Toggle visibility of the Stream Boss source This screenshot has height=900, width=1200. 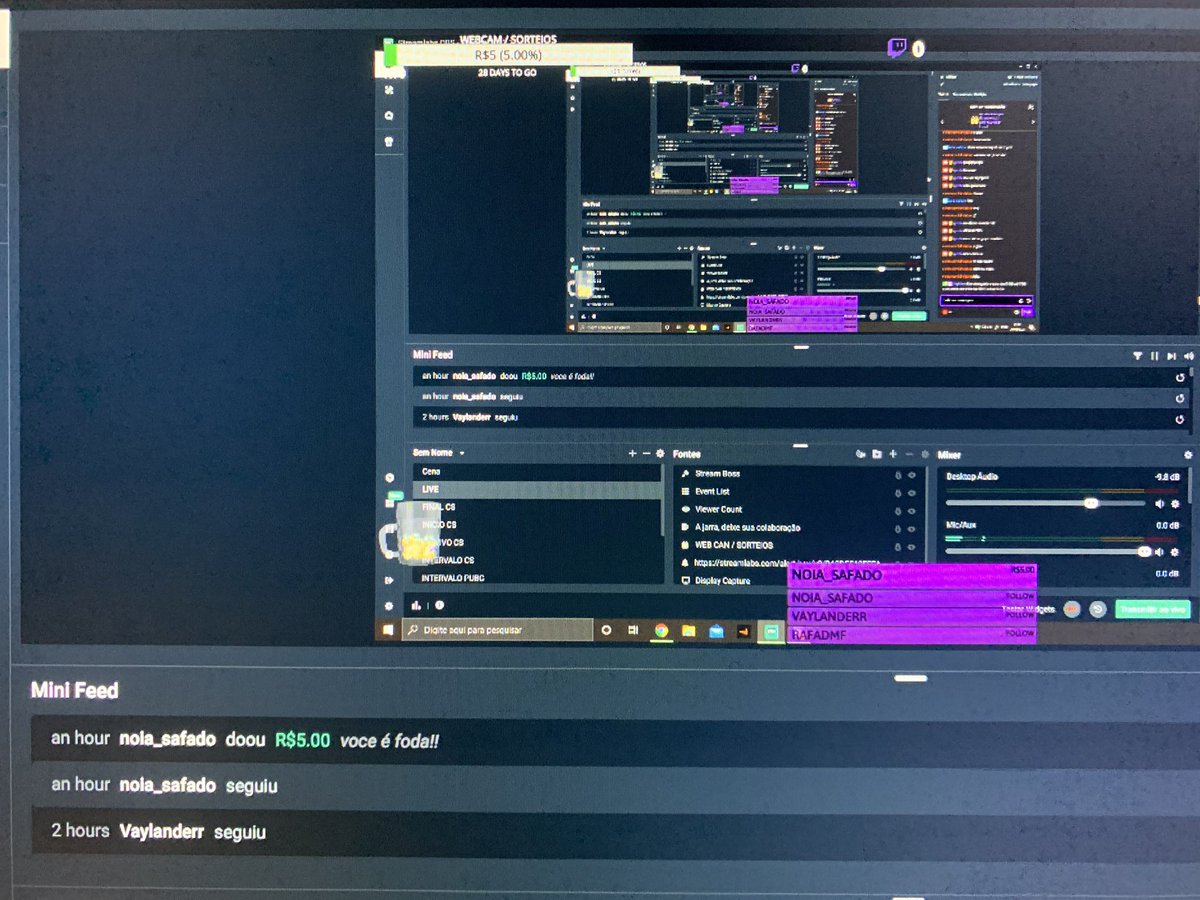click(912, 474)
